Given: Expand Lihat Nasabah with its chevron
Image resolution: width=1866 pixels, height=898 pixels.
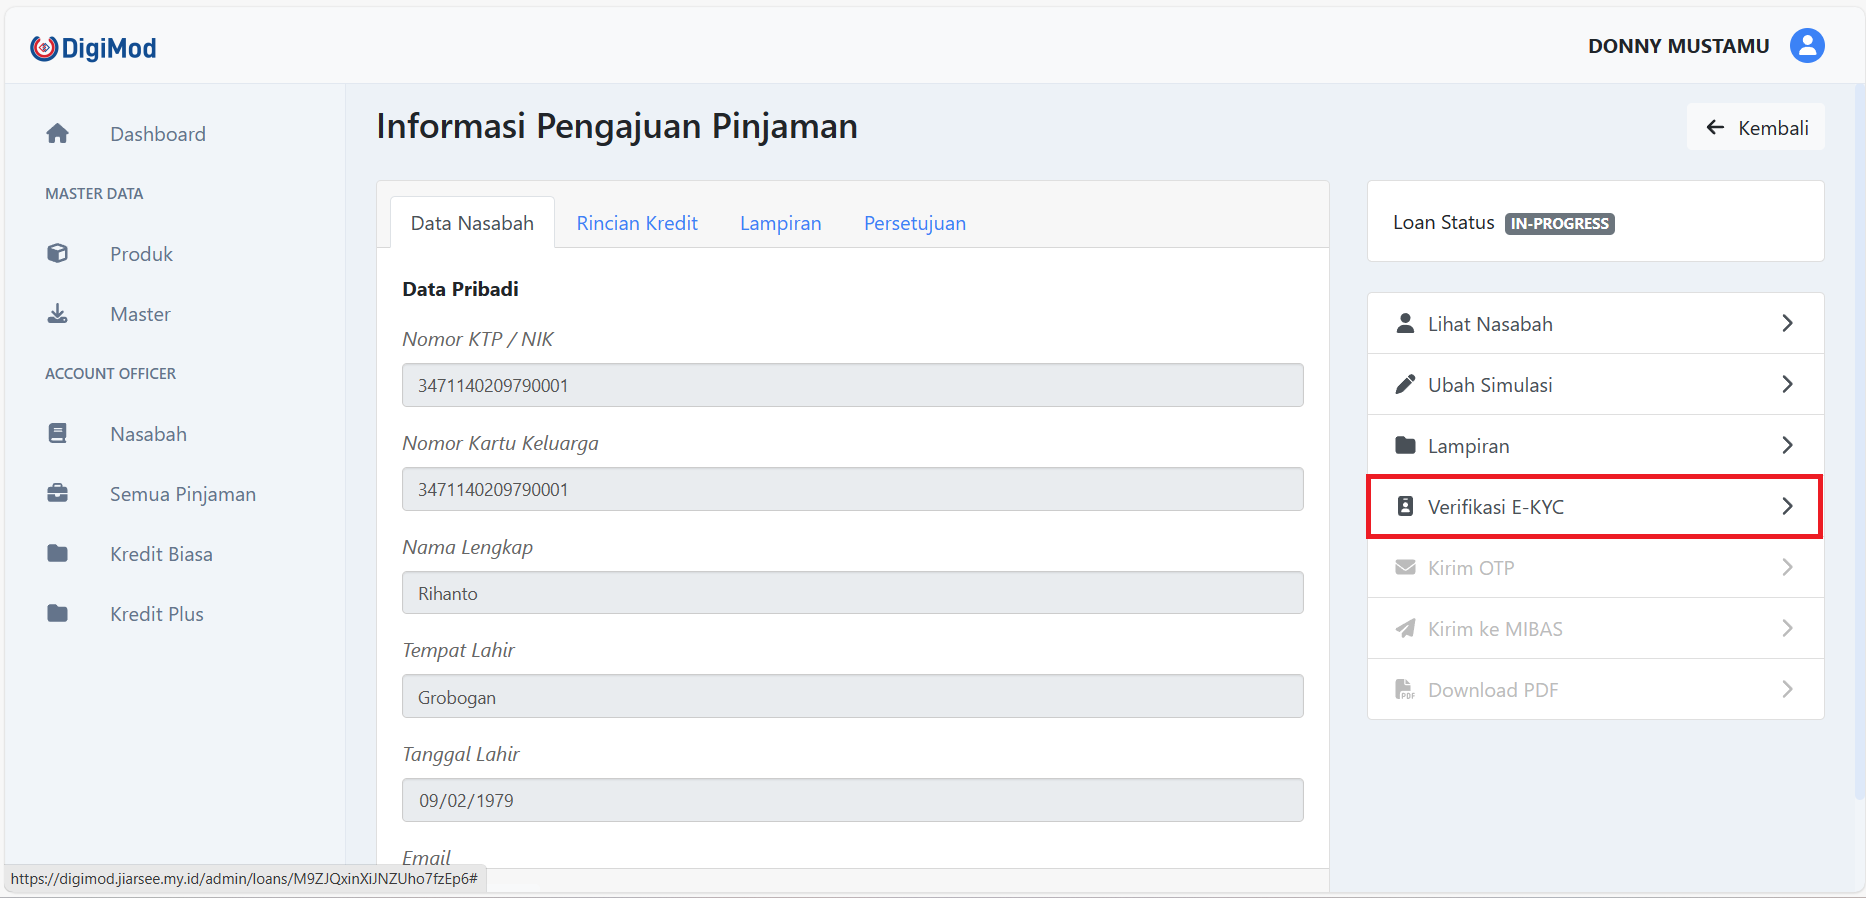Looking at the screenshot, I should [1787, 324].
